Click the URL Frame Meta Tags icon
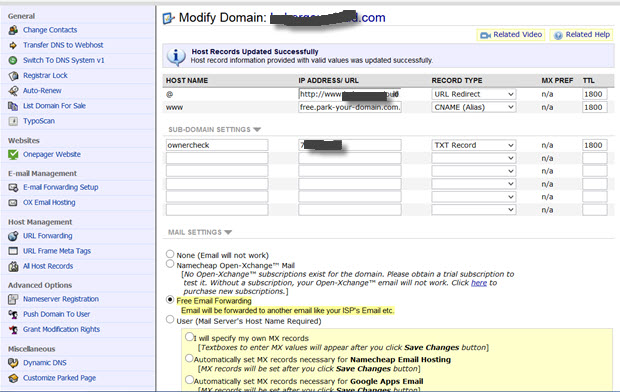The height and width of the screenshot is (392, 620). (x=13, y=251)
